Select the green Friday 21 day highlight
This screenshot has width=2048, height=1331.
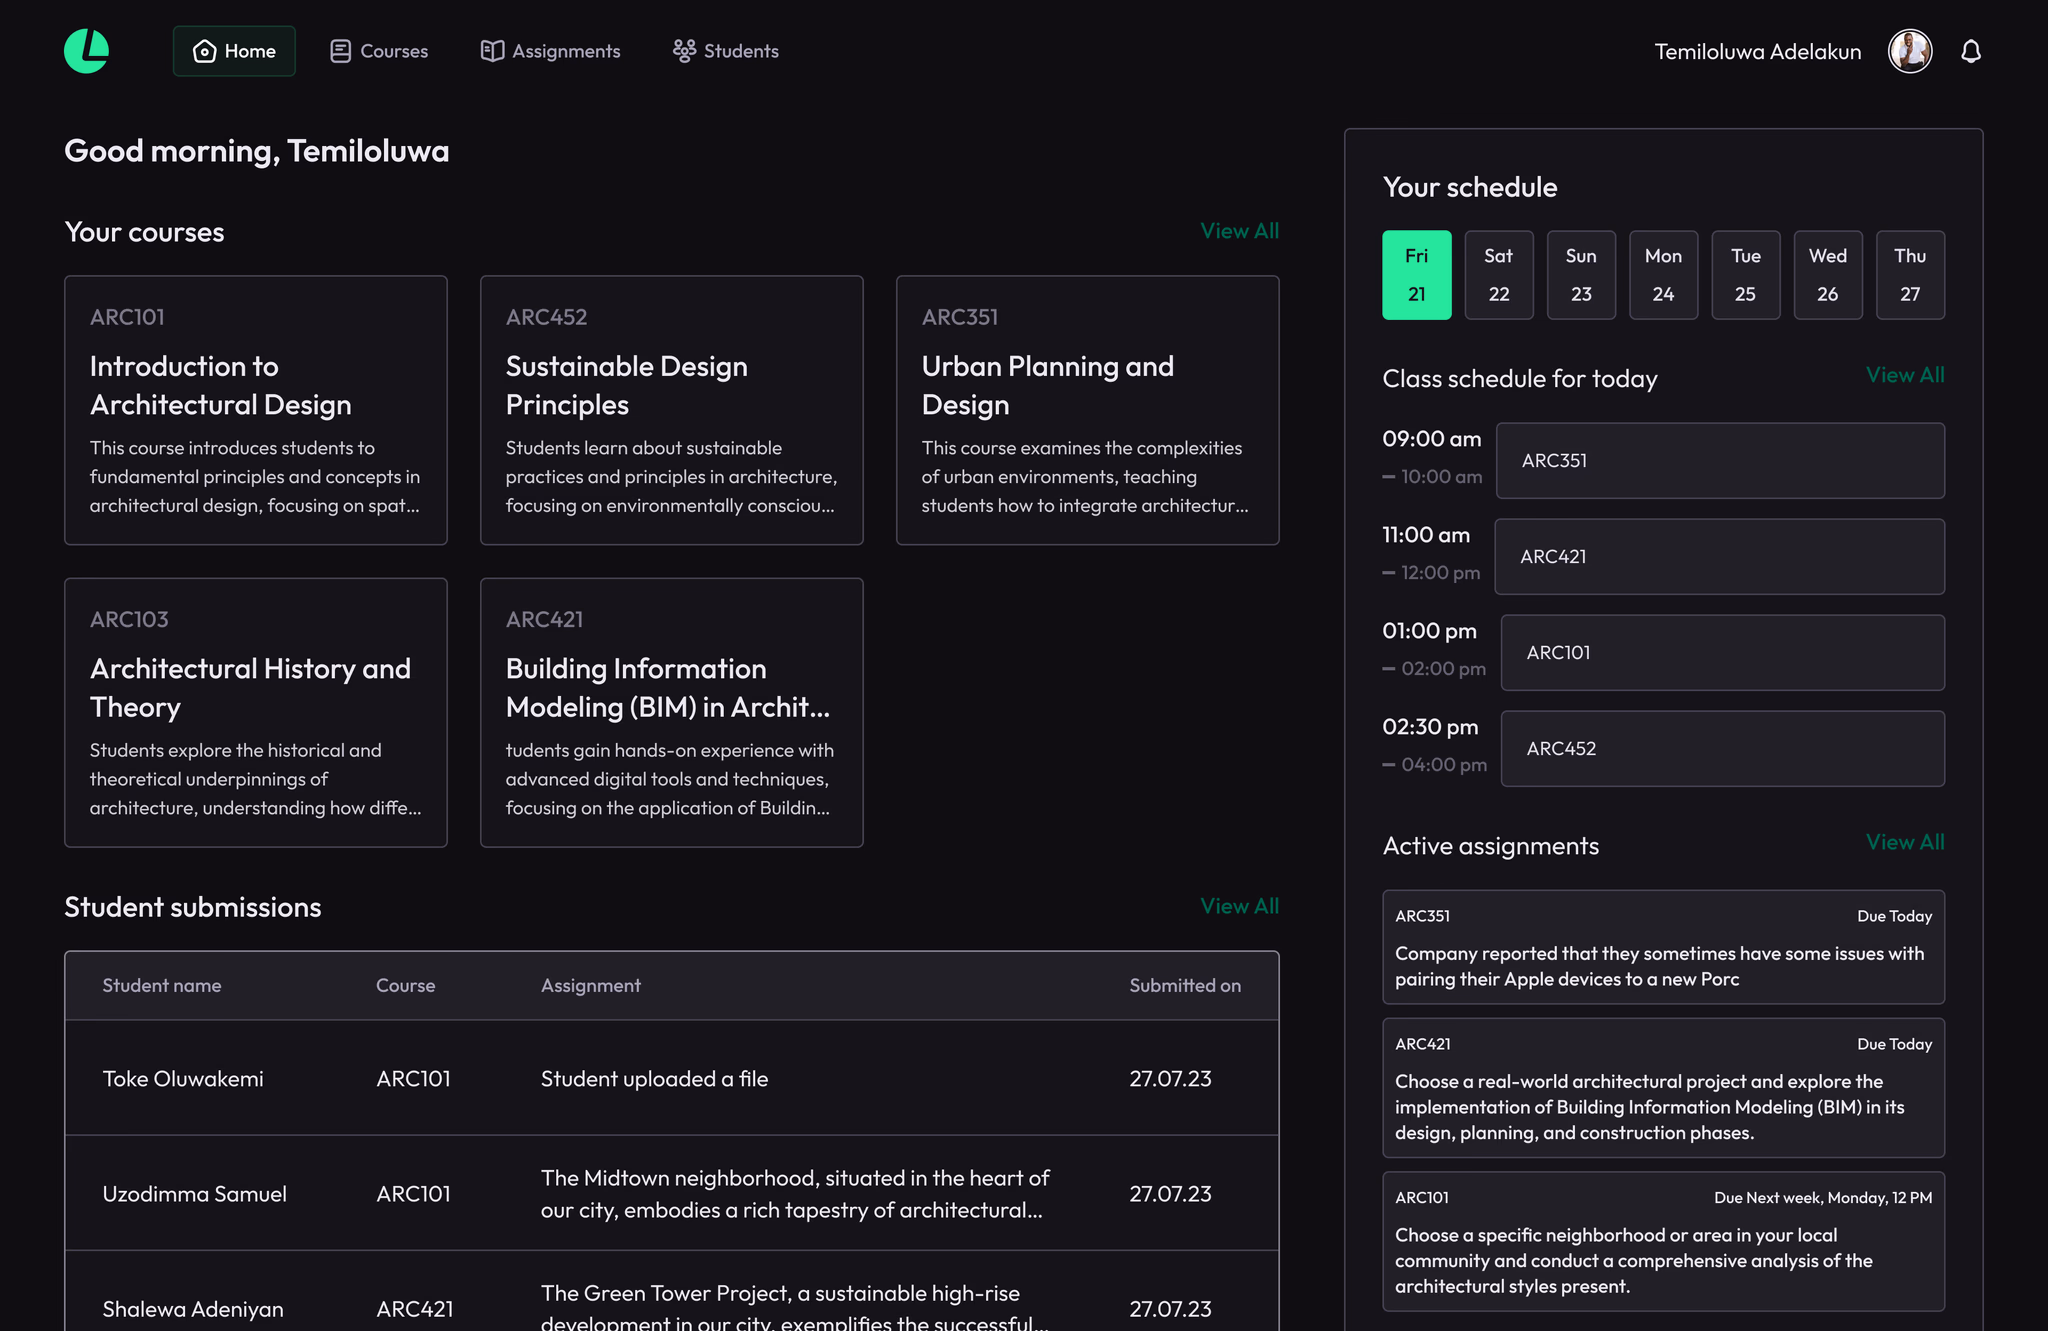(1416, 274)
